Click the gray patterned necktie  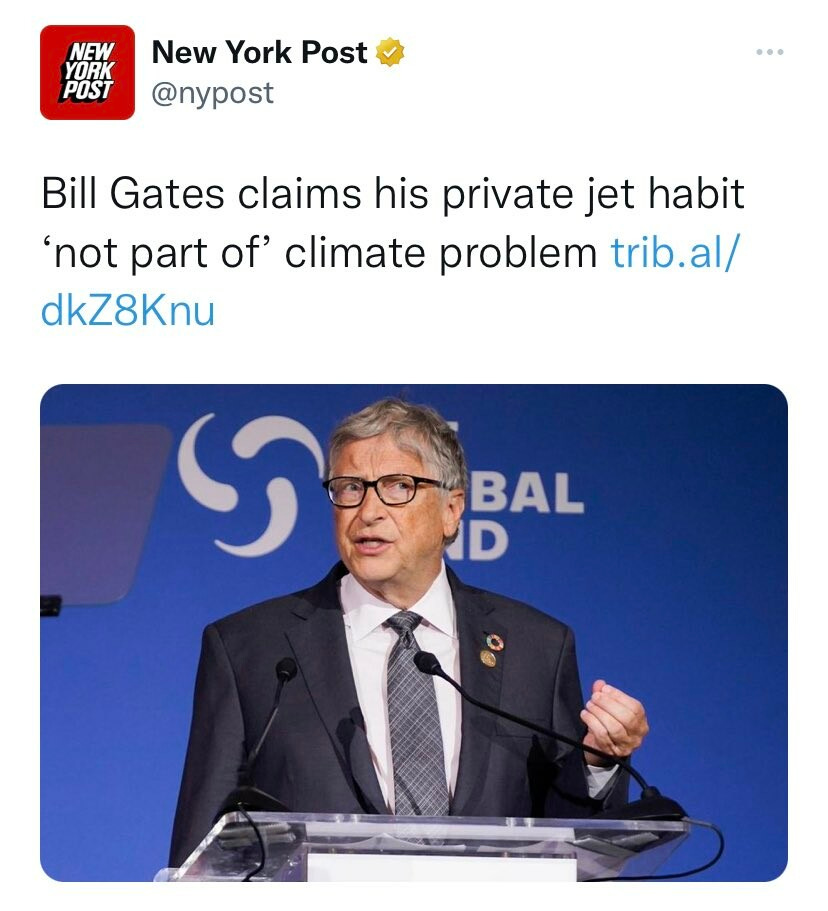coord(414,714)
